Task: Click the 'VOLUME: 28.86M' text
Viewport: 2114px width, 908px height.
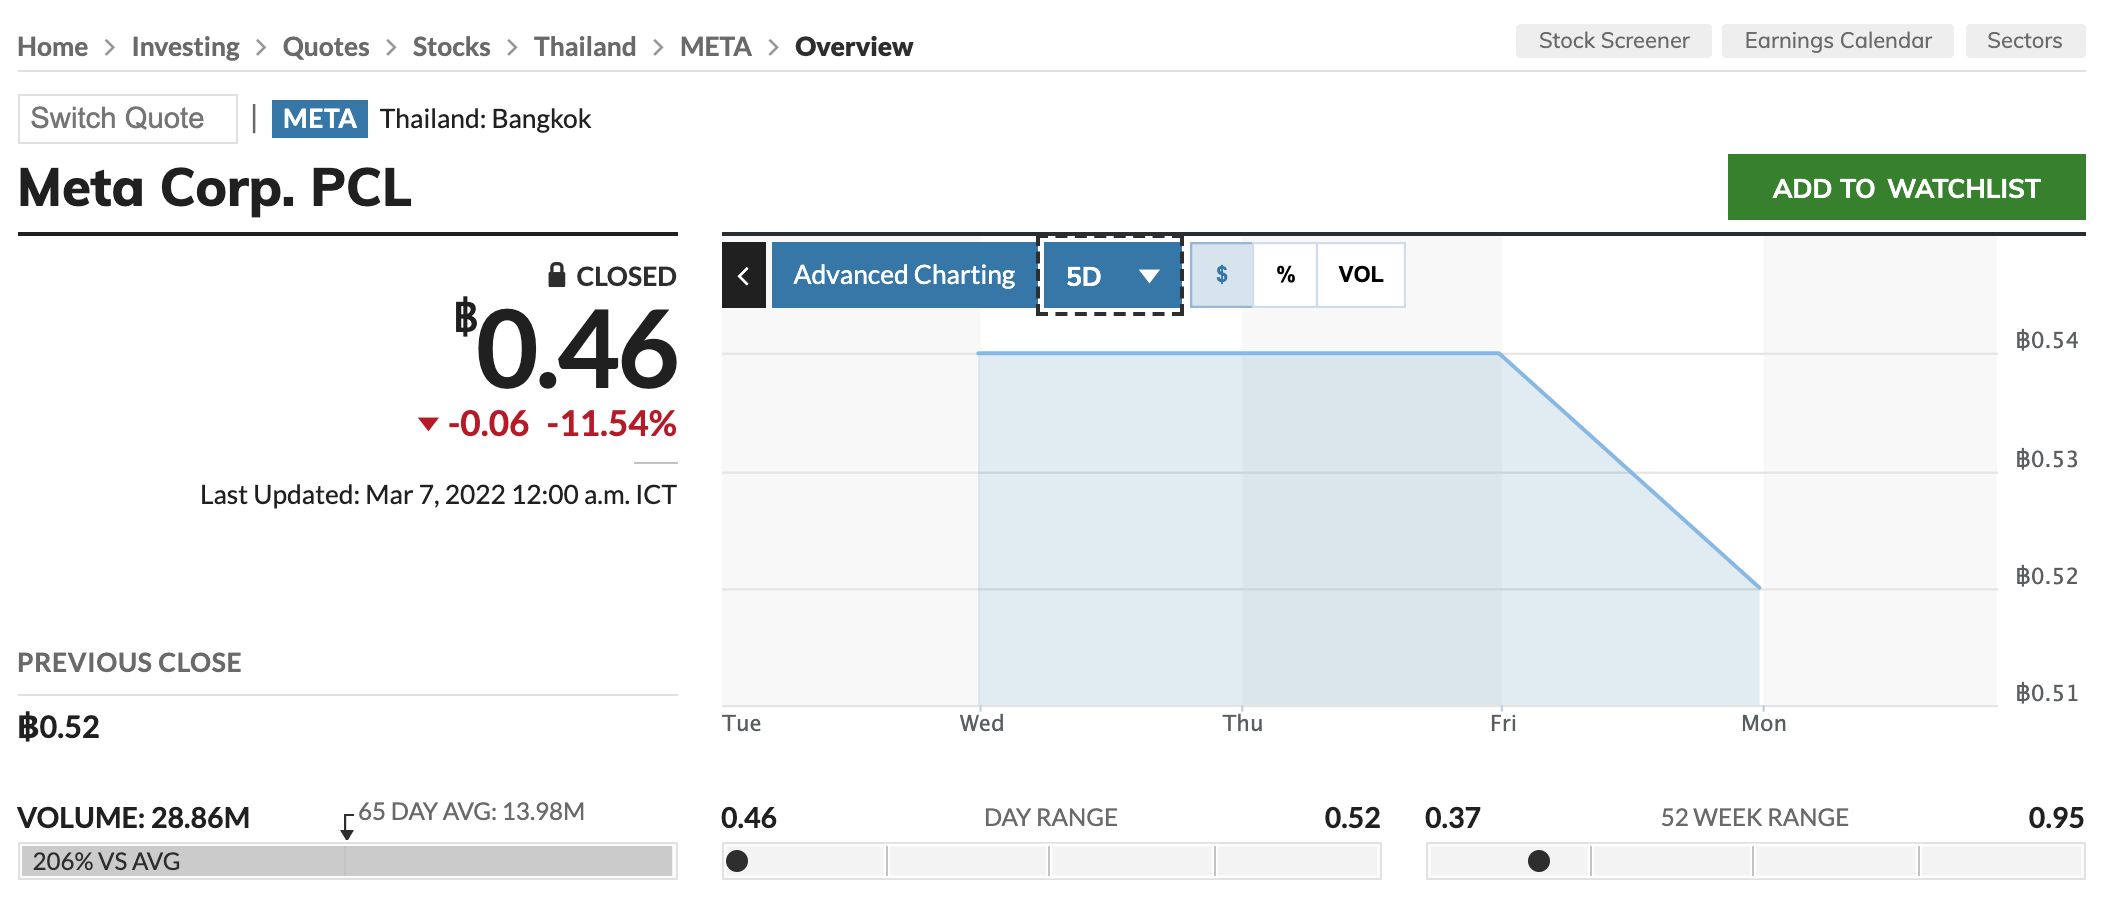Action: (134, 818)
